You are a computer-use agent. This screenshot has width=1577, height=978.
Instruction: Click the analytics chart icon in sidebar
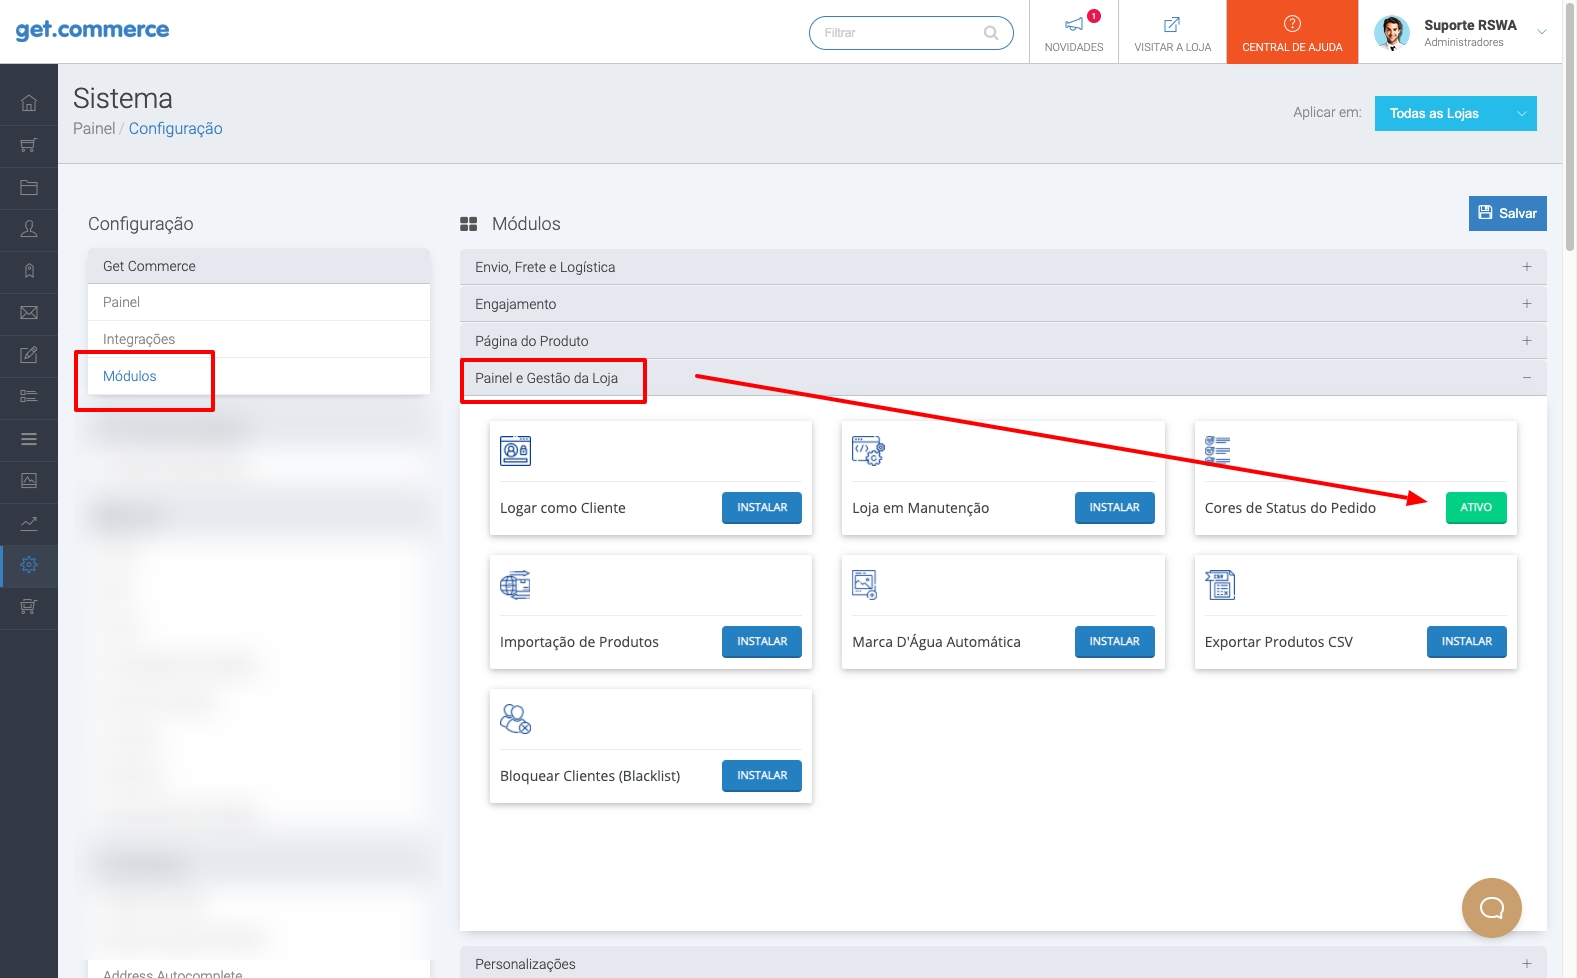click(29, 523)
